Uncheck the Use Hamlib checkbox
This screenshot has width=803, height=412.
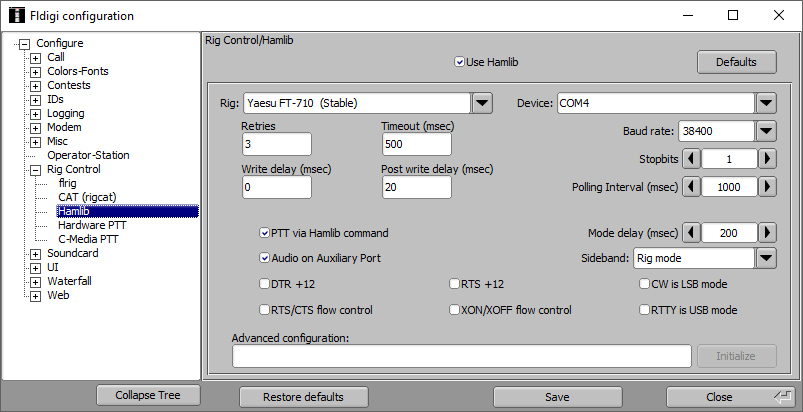(460, 62)
